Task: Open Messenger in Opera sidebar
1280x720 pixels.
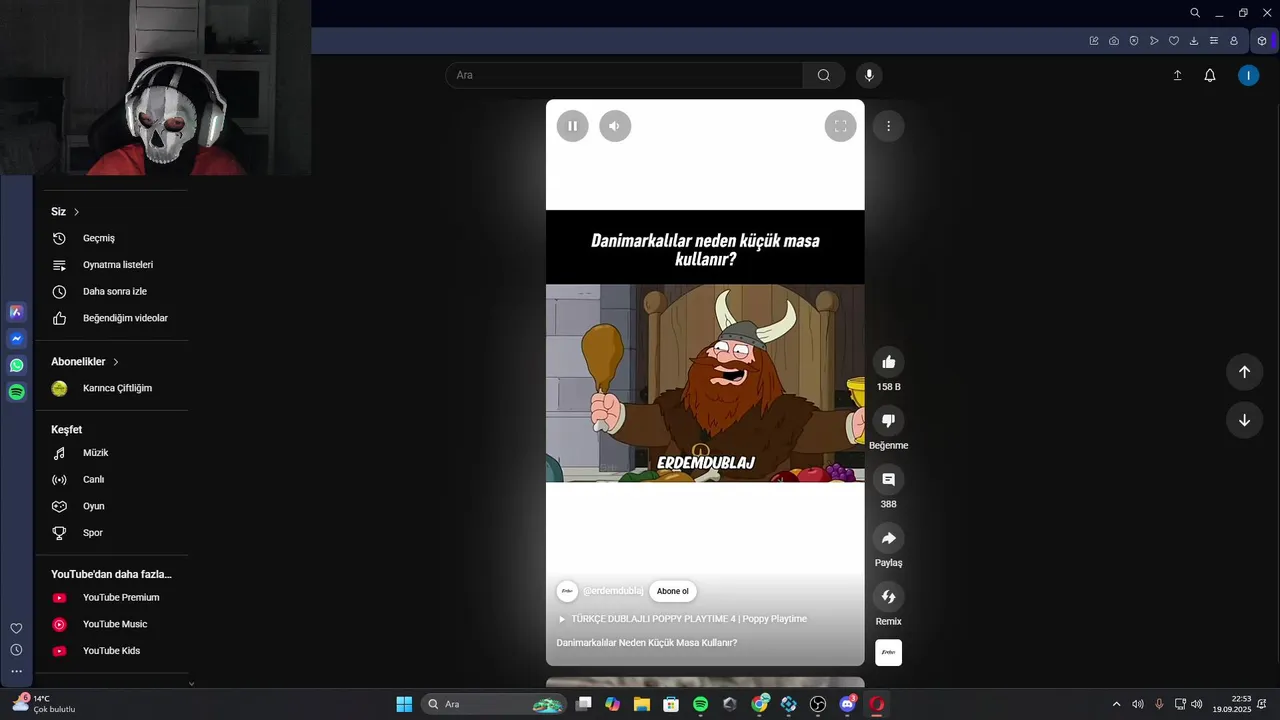Action: tap(16, 339)
